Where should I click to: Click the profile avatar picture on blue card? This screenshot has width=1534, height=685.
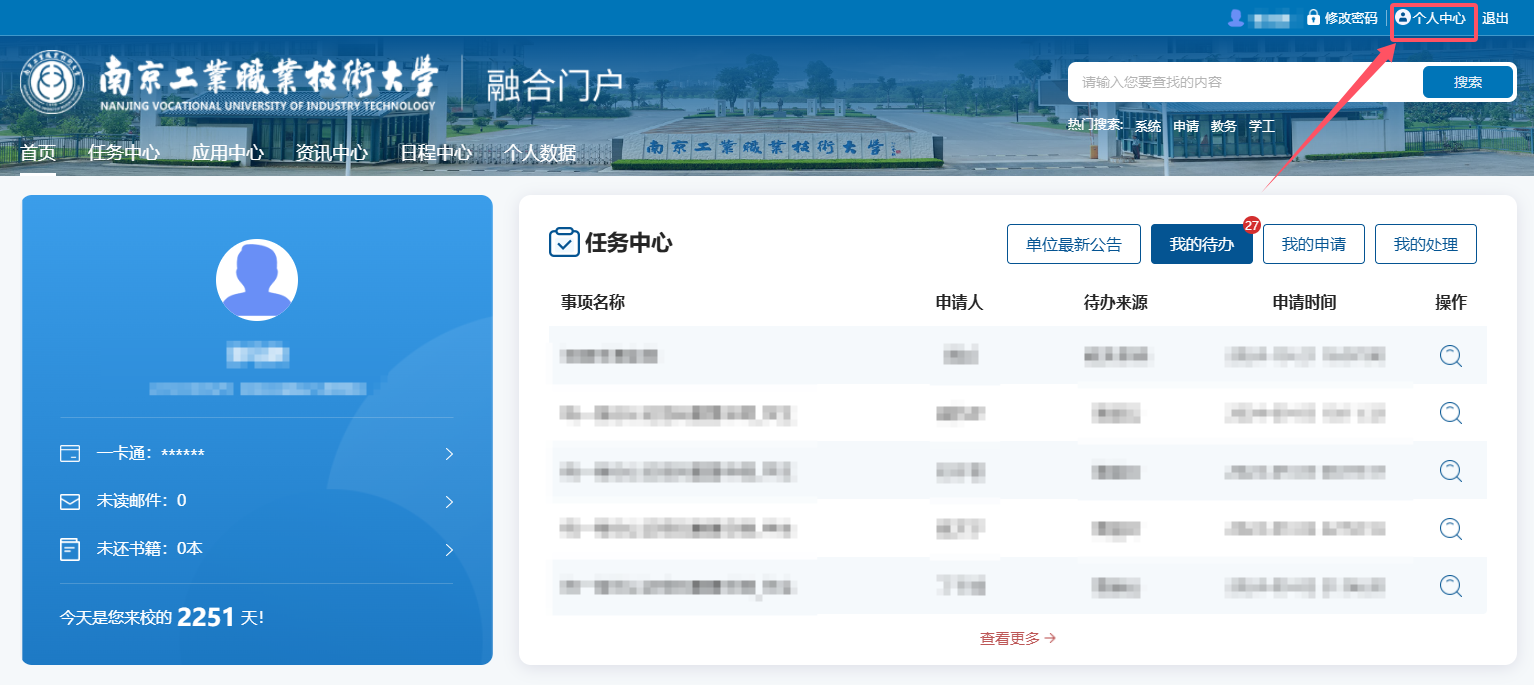[257, 280]
